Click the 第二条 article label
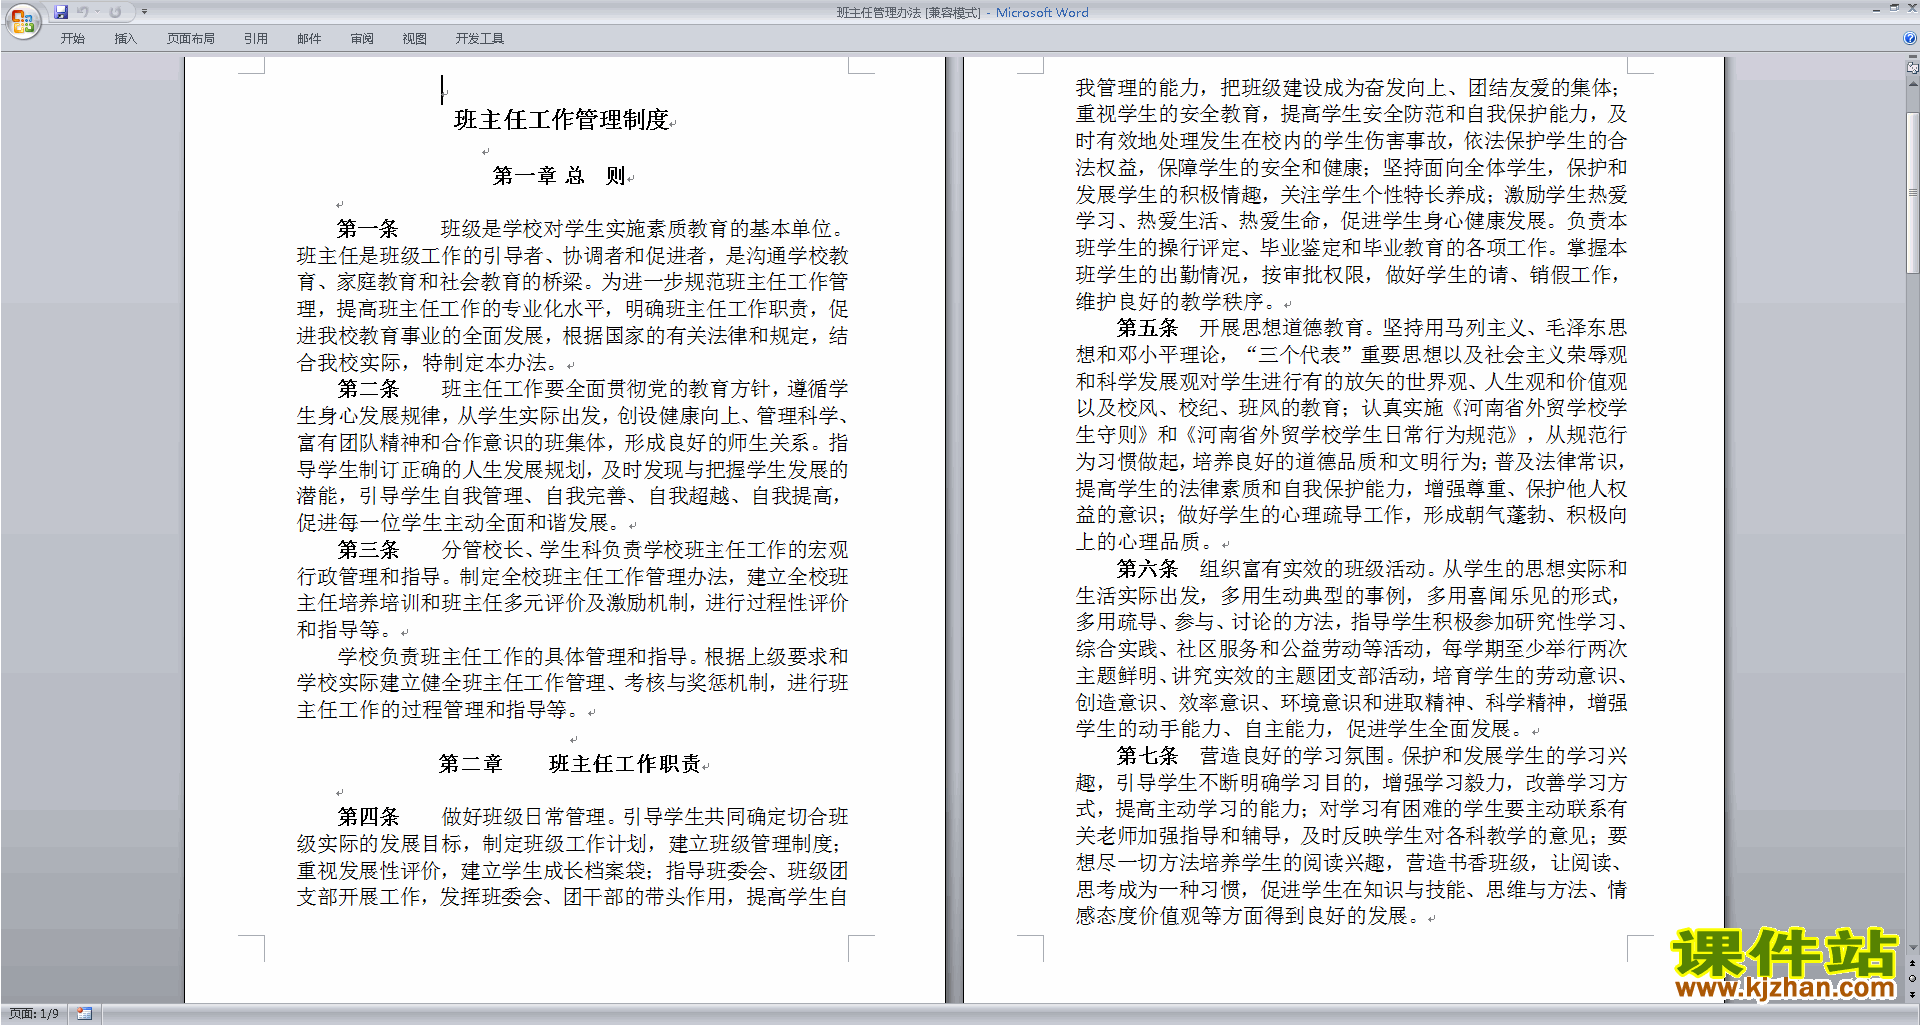Screen dimensions: 1920x1025 point(368,389)
